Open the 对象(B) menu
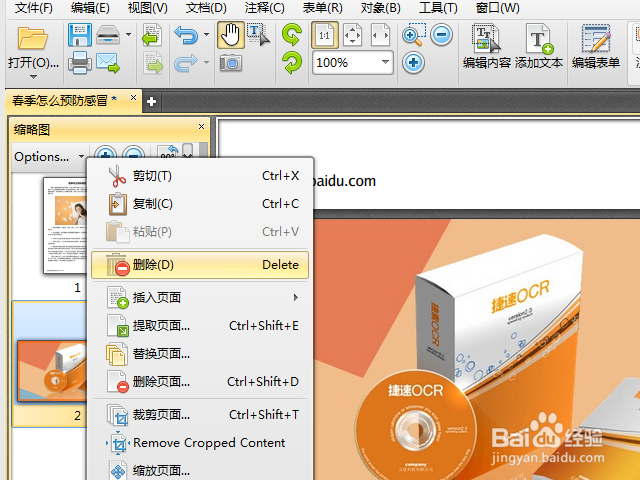Viewport: 640px width, 480px height. coord(380,8)
